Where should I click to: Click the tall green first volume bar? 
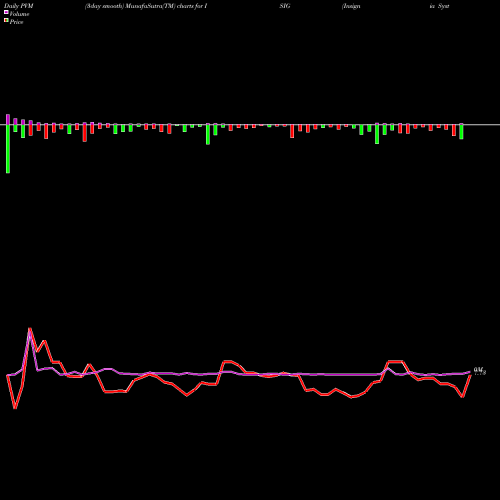(x=8, y=149)
